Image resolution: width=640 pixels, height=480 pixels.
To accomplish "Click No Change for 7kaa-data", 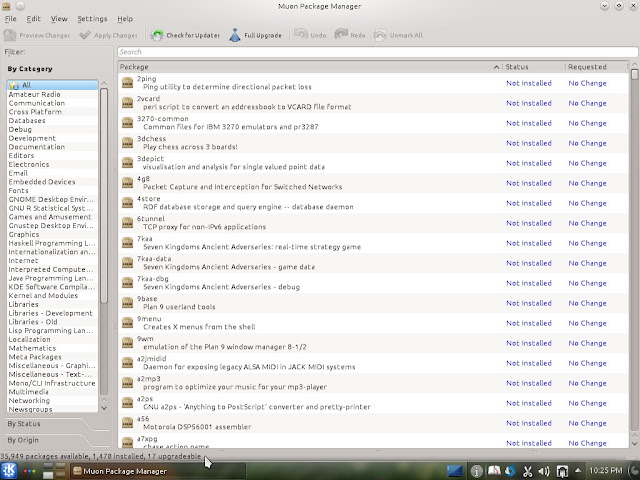I will pos(587,263).
